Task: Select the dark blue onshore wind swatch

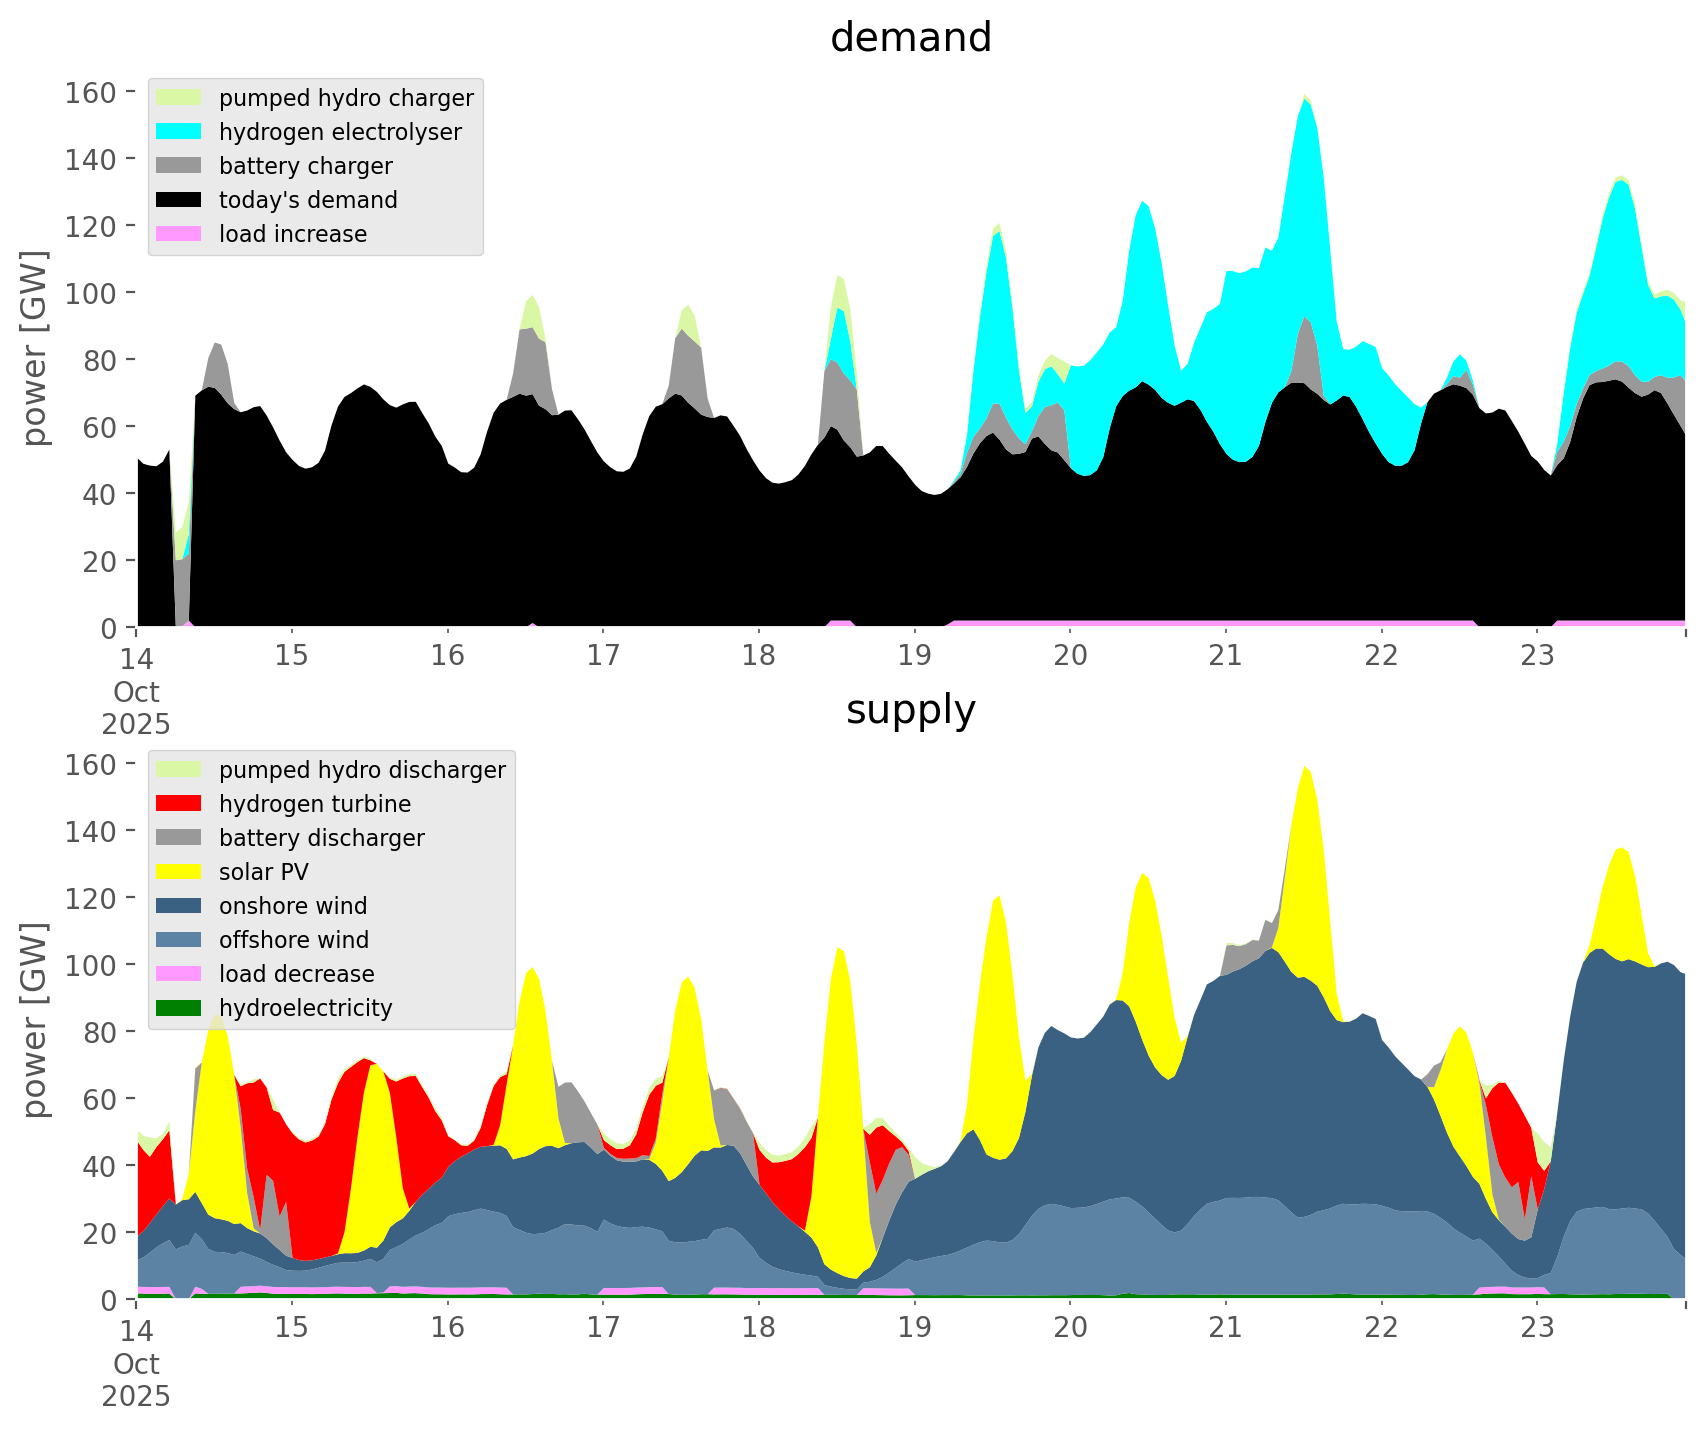Action: (179, 906)
